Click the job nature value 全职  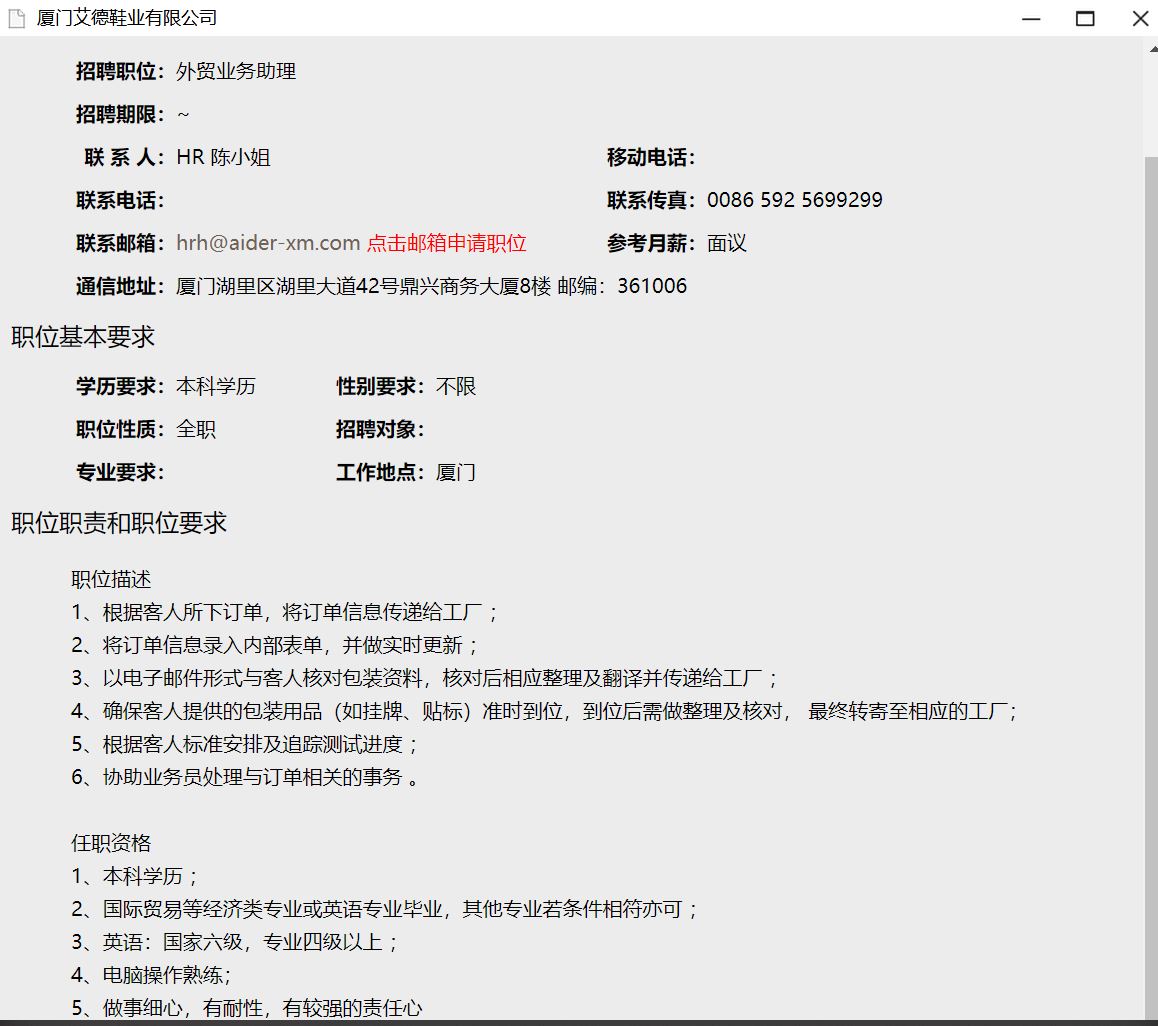coord(196,429)
